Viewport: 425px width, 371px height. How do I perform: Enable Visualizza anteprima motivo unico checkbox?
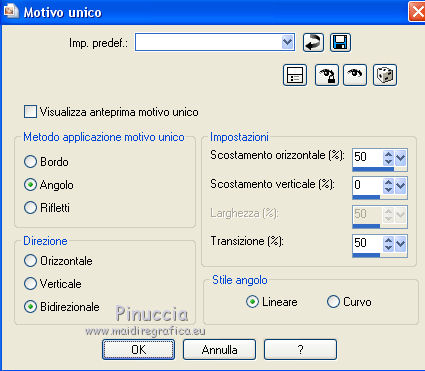pos(30,112)
